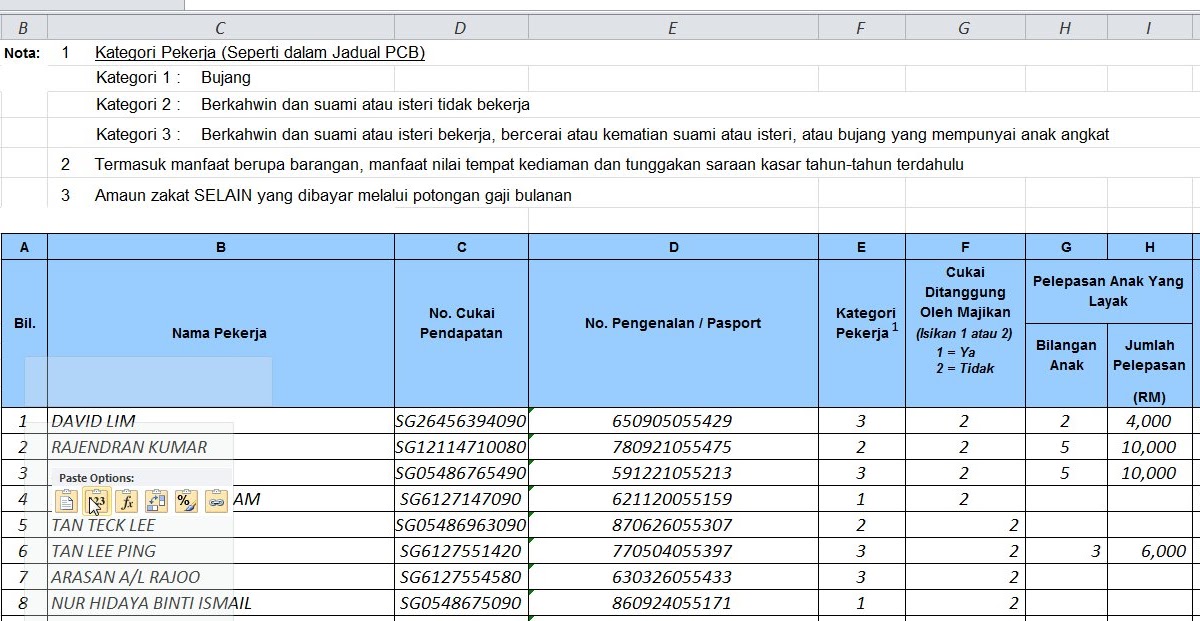Select worksheet column H header above notes
Viewport: 1200px width, 621px height.
click(1065, 29)
